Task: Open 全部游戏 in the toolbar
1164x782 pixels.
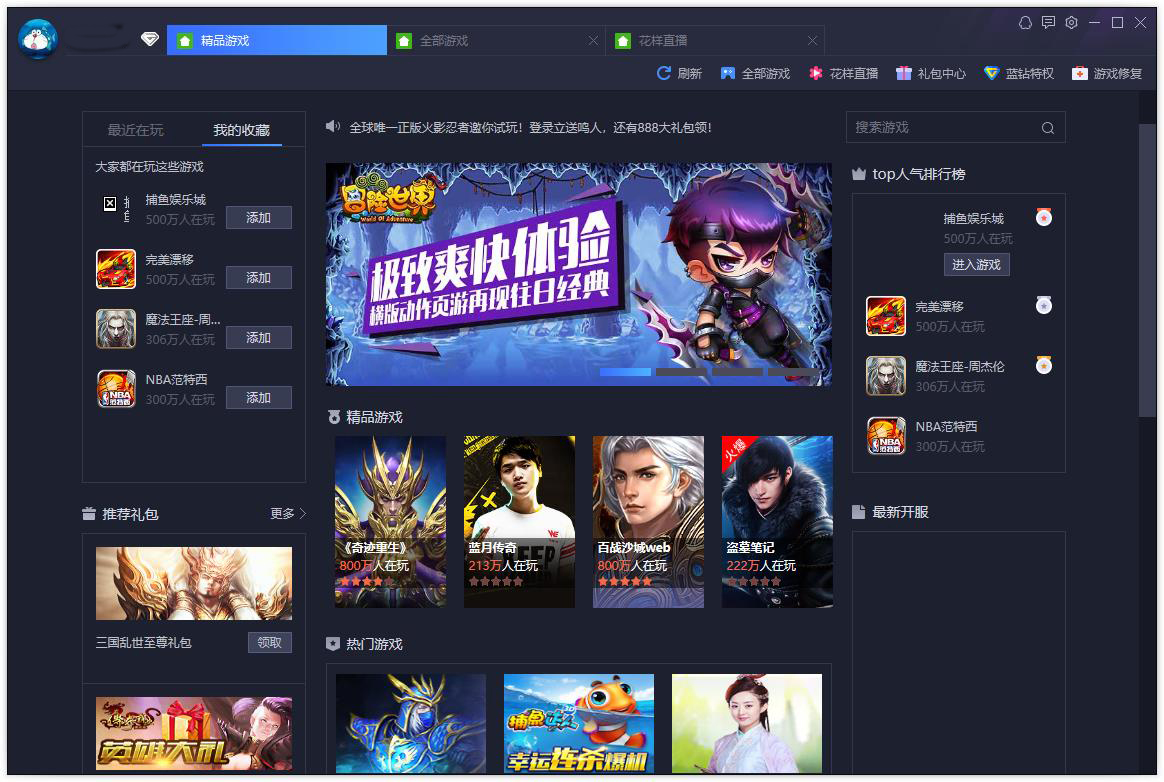Action: click(755, 74)
